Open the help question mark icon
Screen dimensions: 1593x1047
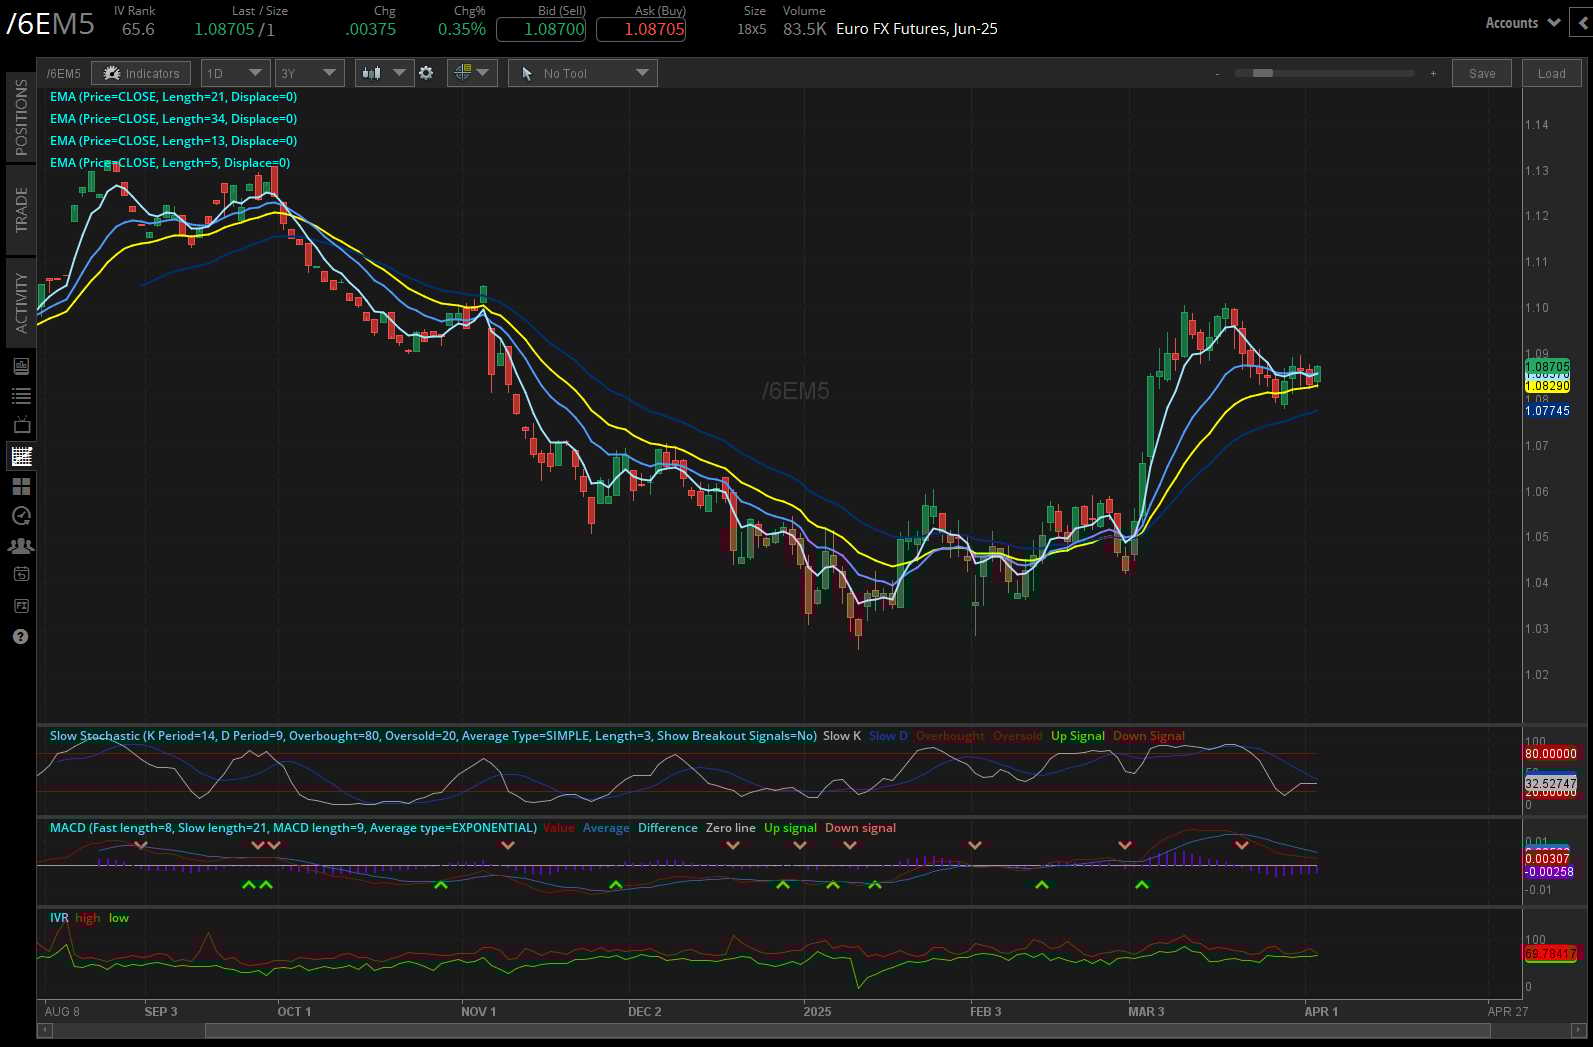[x=21, y=637]
